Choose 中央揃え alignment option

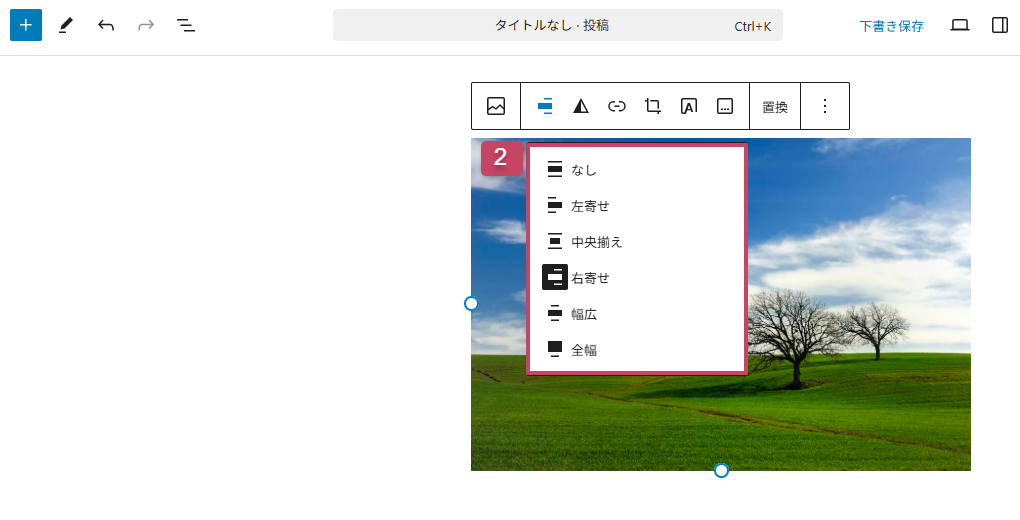click(x=596, y=242)
